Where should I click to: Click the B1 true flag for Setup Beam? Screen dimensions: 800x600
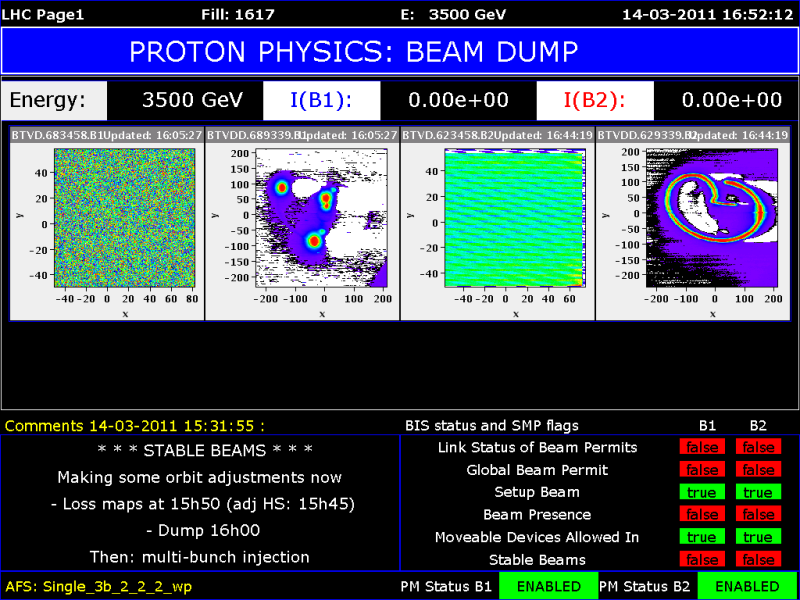pos(702,492)
